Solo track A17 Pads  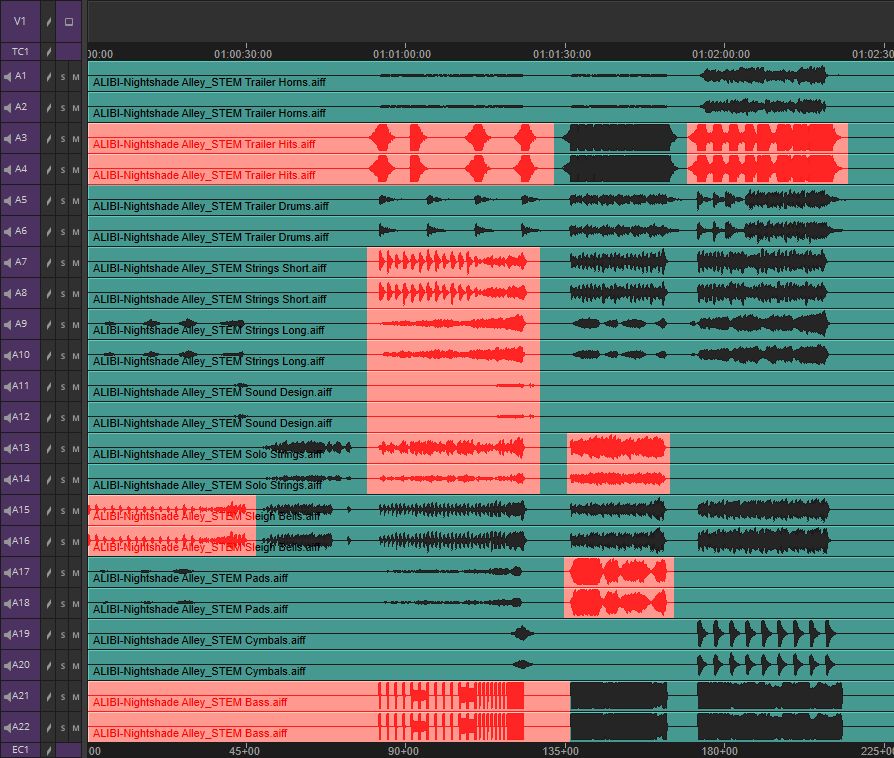coord(63,573)
